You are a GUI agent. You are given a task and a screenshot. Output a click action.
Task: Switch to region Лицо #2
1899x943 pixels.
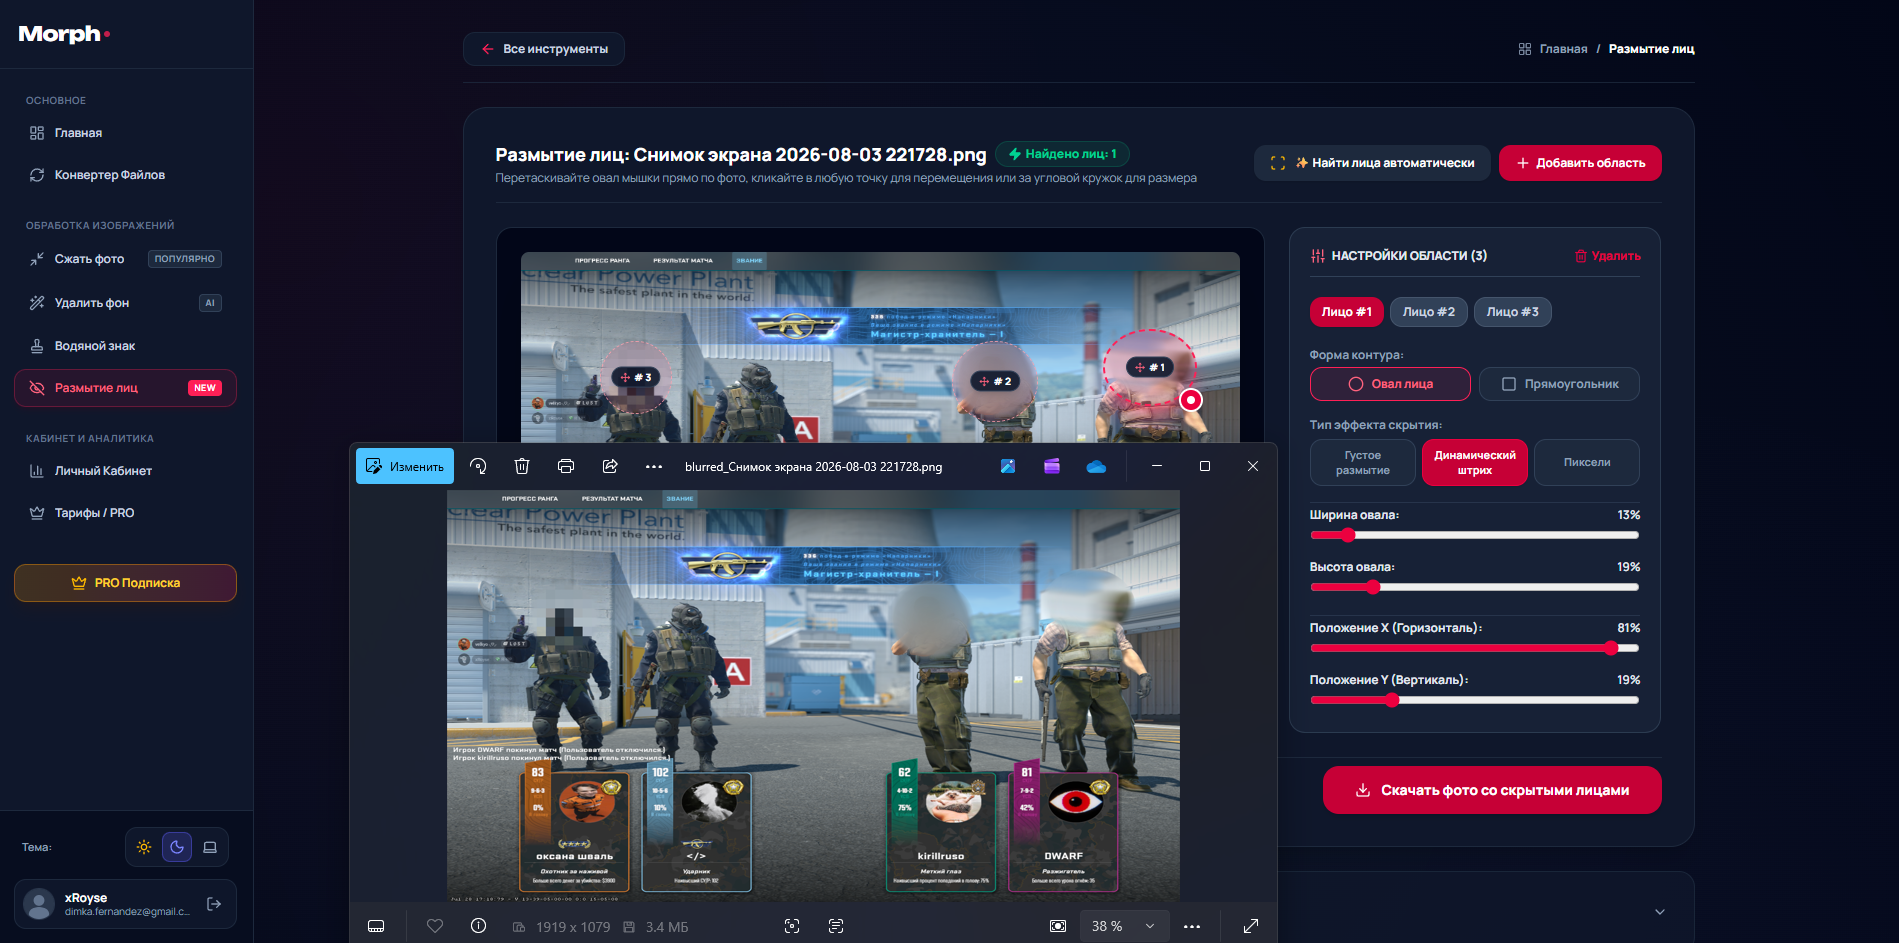1429,312
